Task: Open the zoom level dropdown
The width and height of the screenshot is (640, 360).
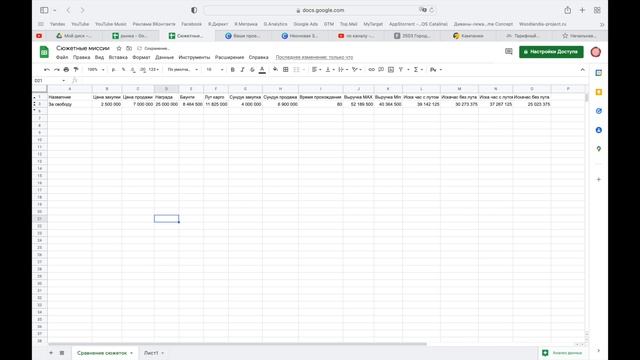Action: coord(96,70)
